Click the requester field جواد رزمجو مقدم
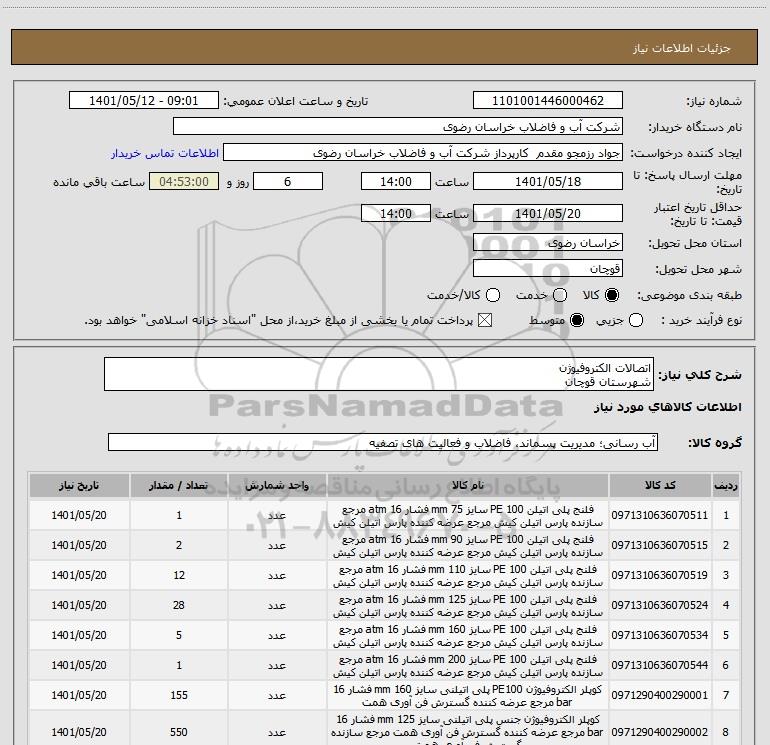 click(423, 153)
